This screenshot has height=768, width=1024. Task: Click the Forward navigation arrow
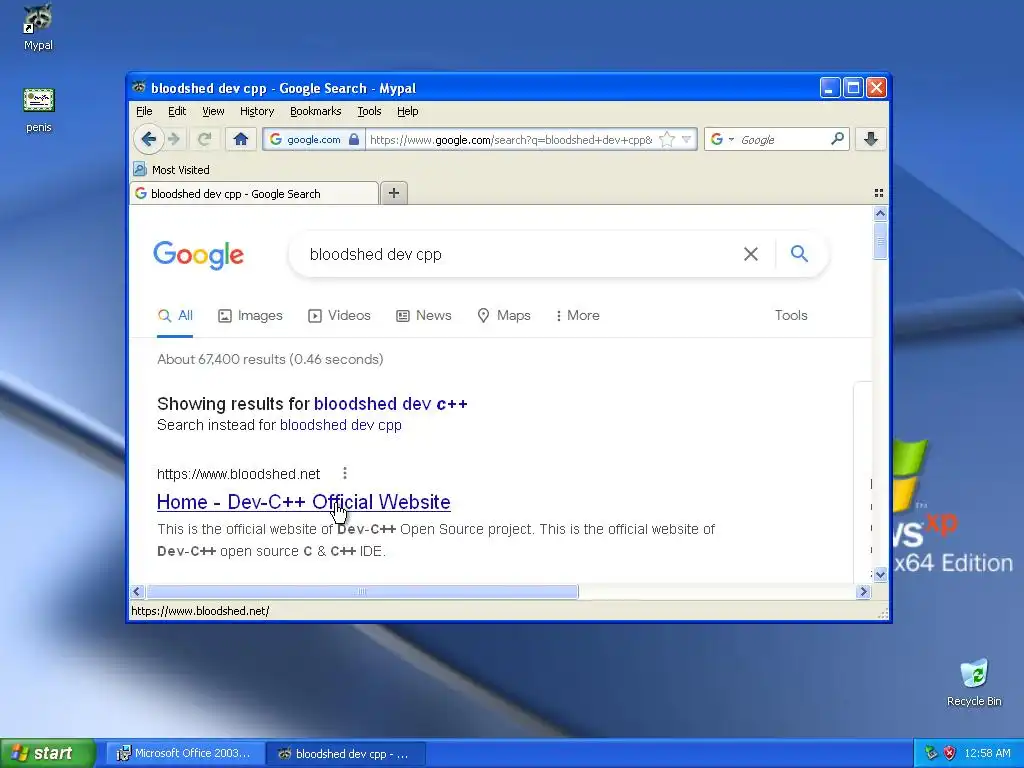(174, 139)
